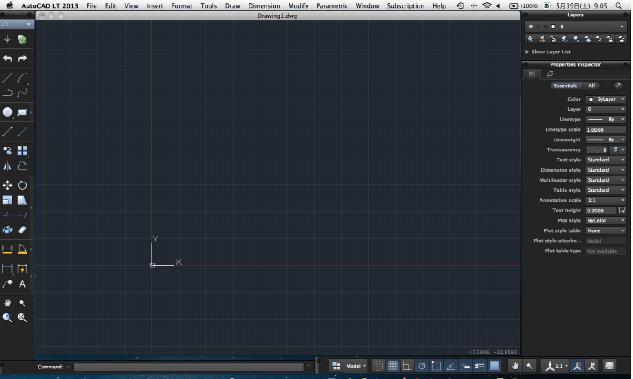
Task: Click the Text height value field
Action: [x=601, y=211]
